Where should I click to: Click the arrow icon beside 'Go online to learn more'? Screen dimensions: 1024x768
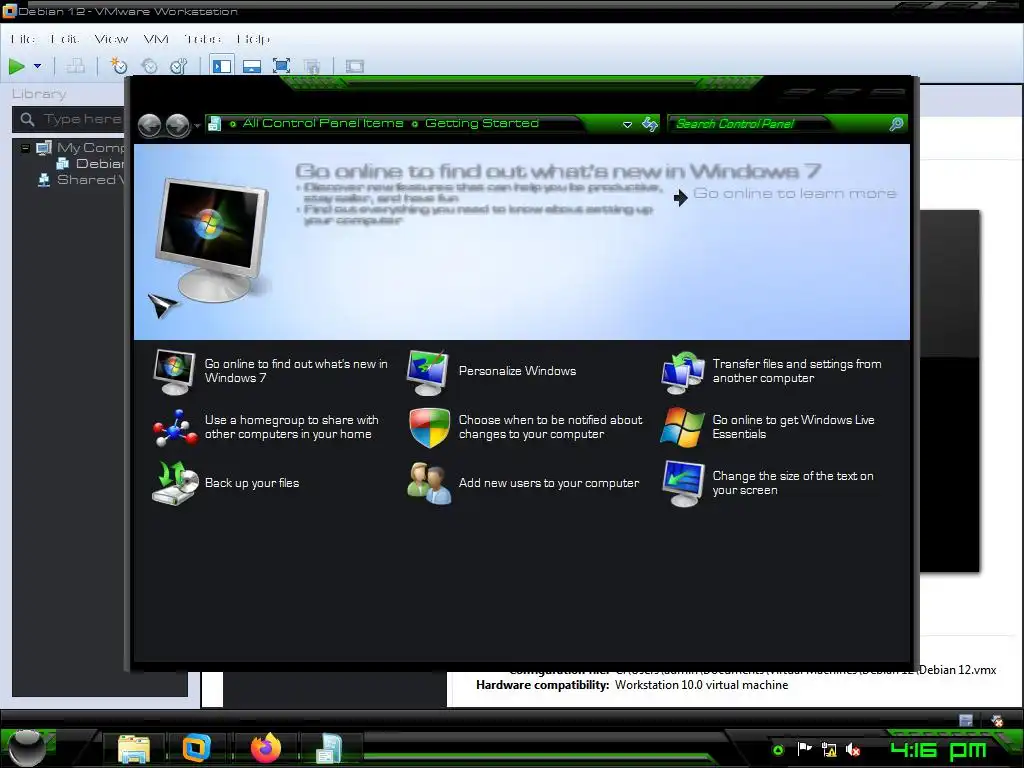point(680,197)
